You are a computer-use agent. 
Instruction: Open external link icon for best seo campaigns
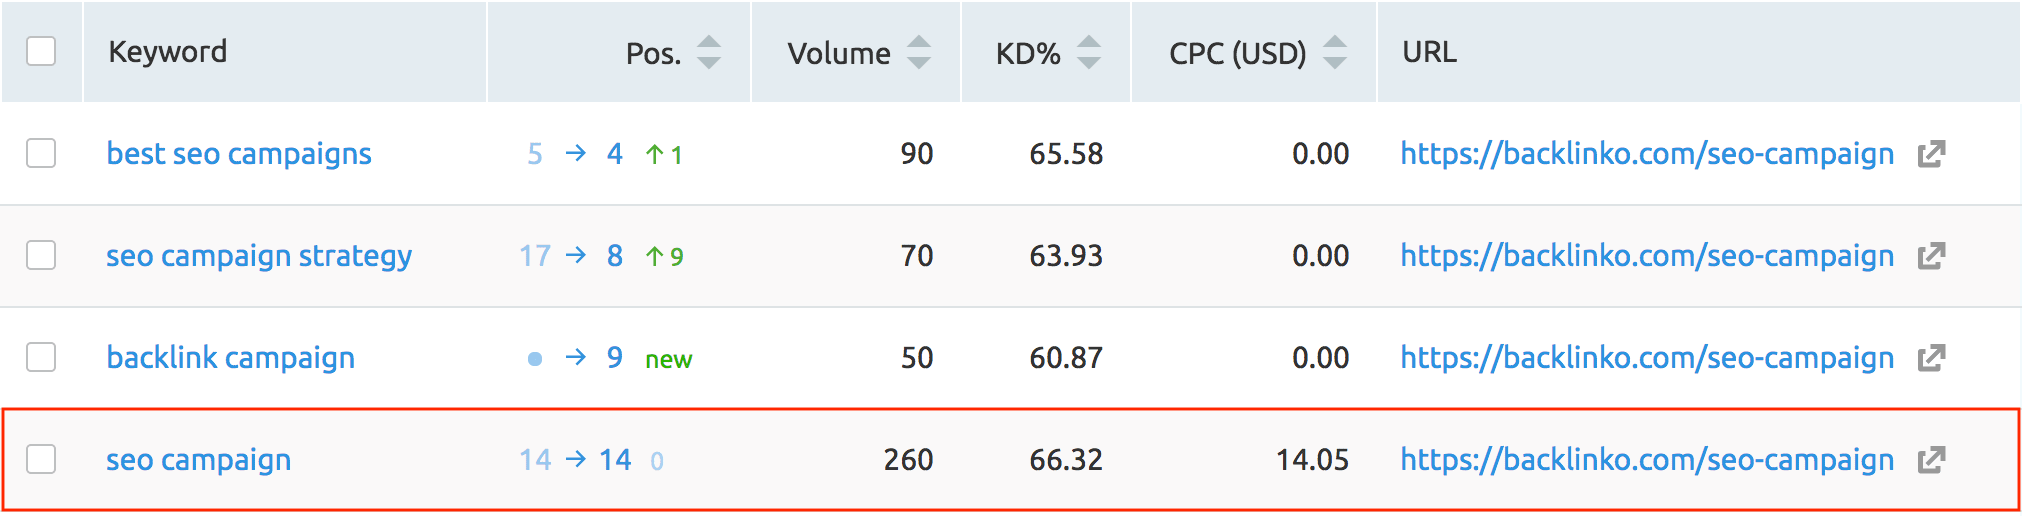(x=1931, y=154)
